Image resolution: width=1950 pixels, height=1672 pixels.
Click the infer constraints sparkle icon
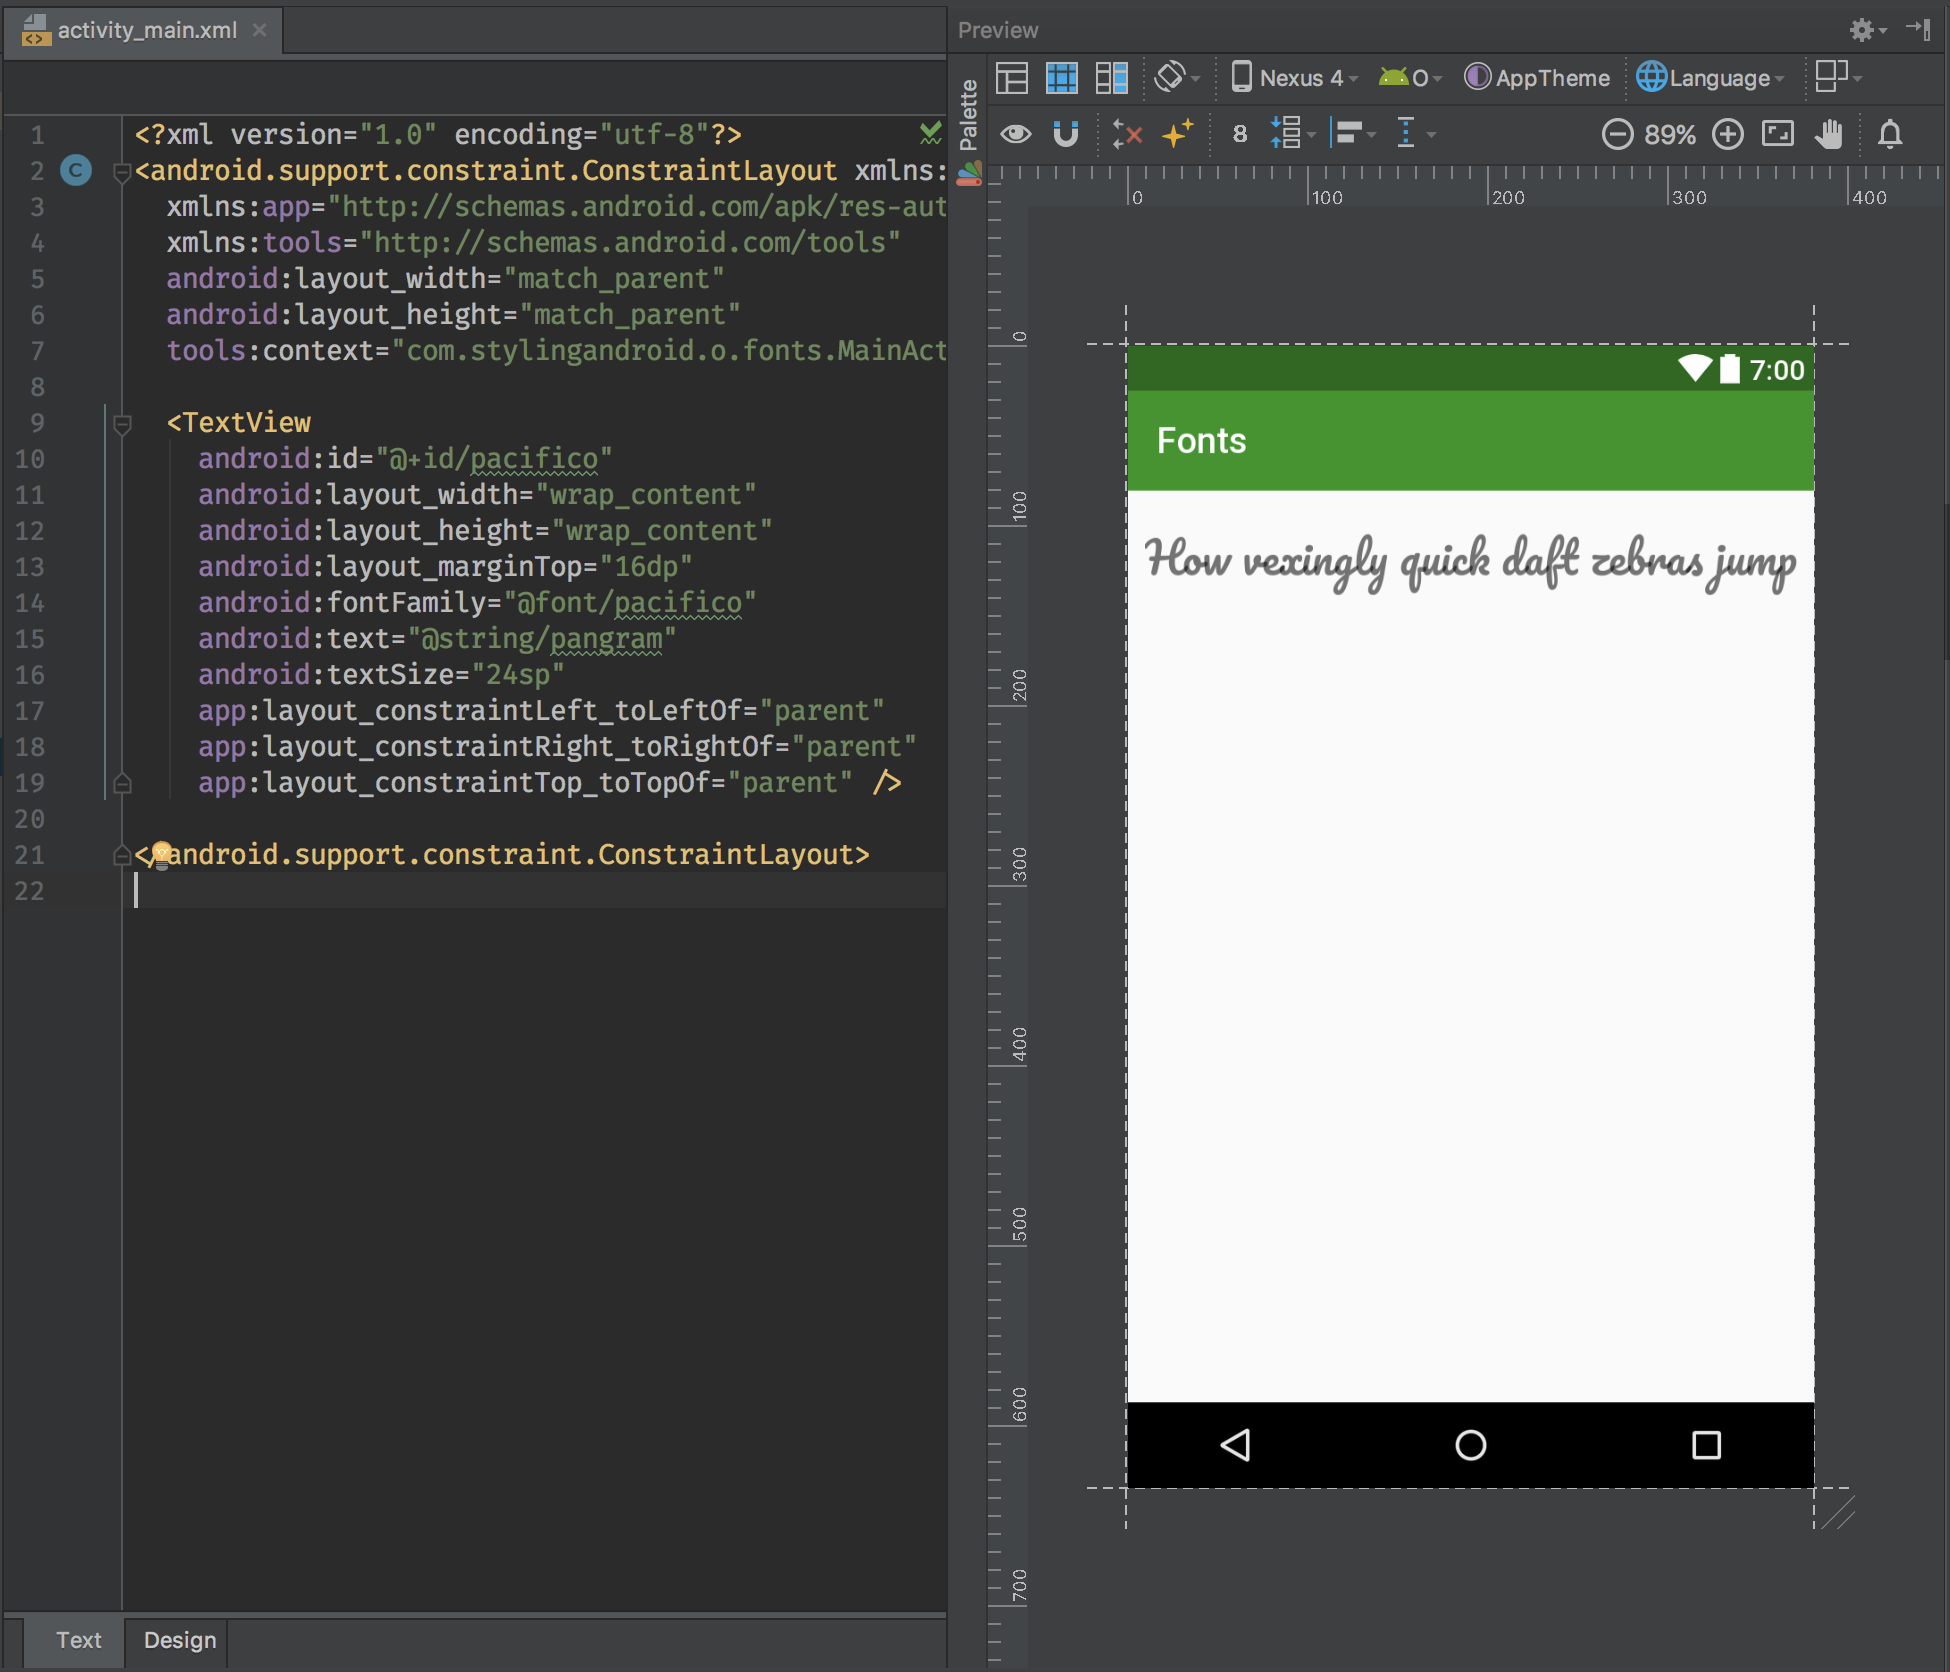click(x=1177, y=134)
